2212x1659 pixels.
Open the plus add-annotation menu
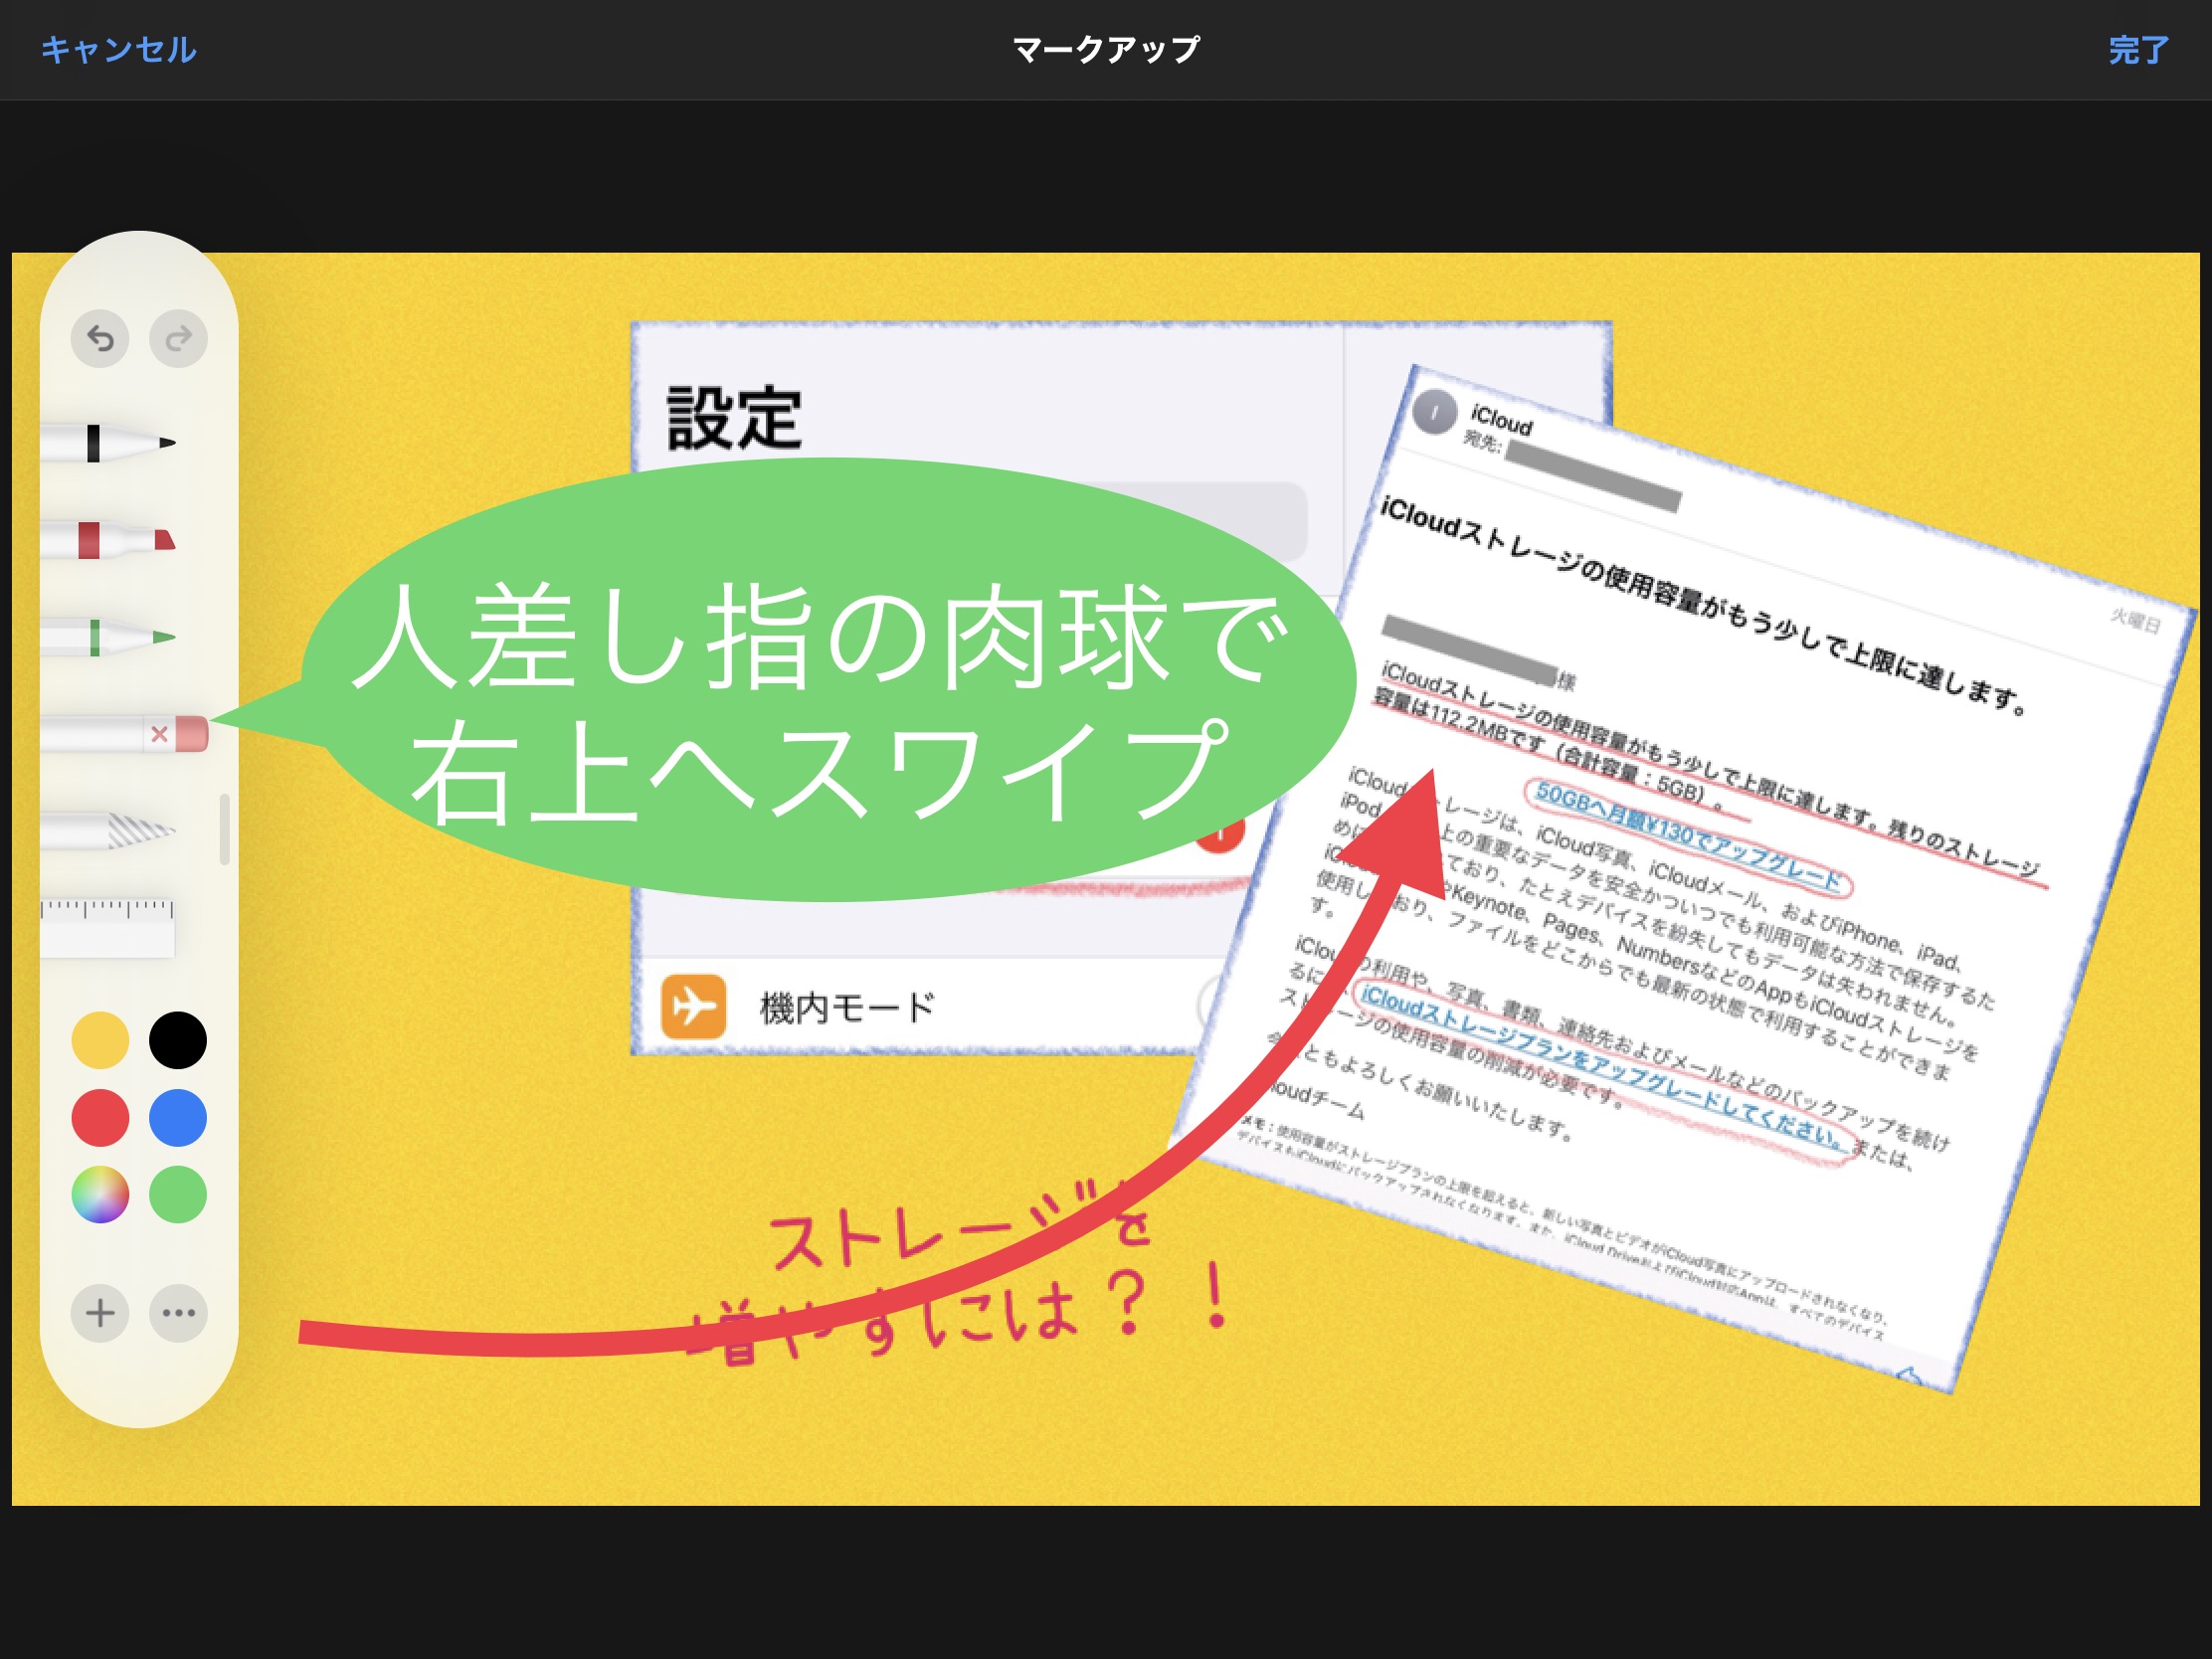100,1313
